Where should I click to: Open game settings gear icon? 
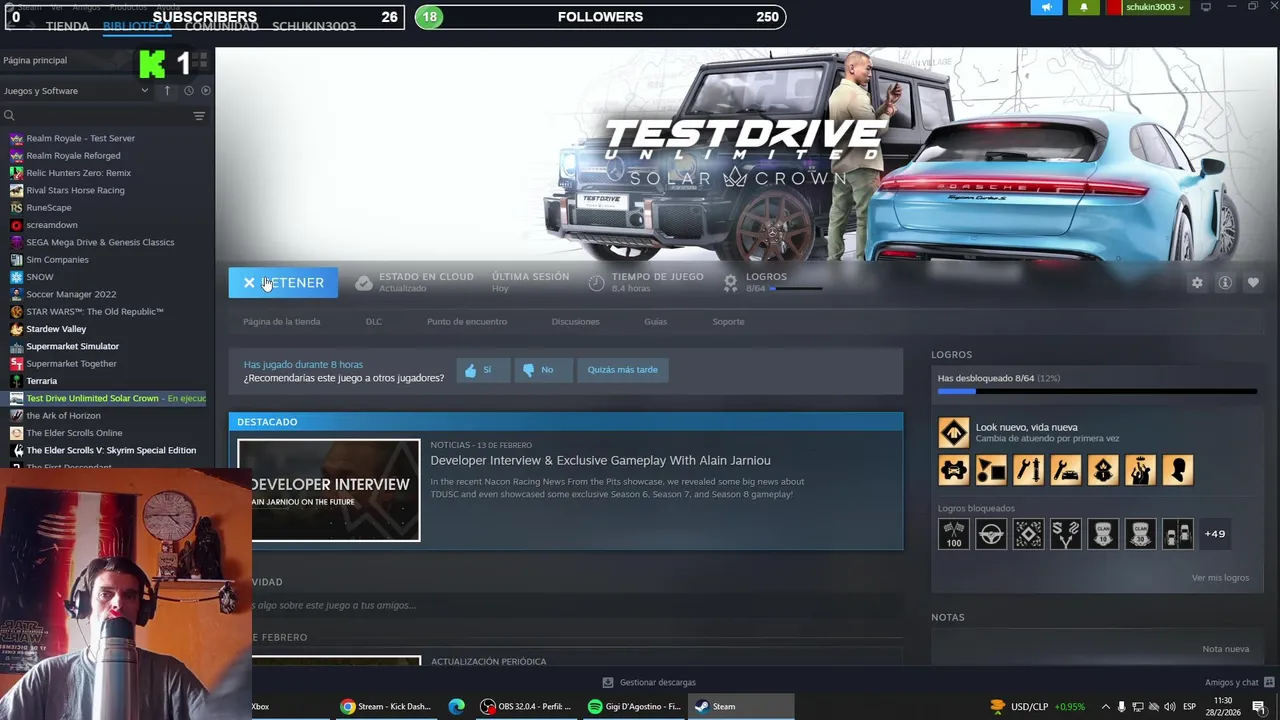(1197, 283)
